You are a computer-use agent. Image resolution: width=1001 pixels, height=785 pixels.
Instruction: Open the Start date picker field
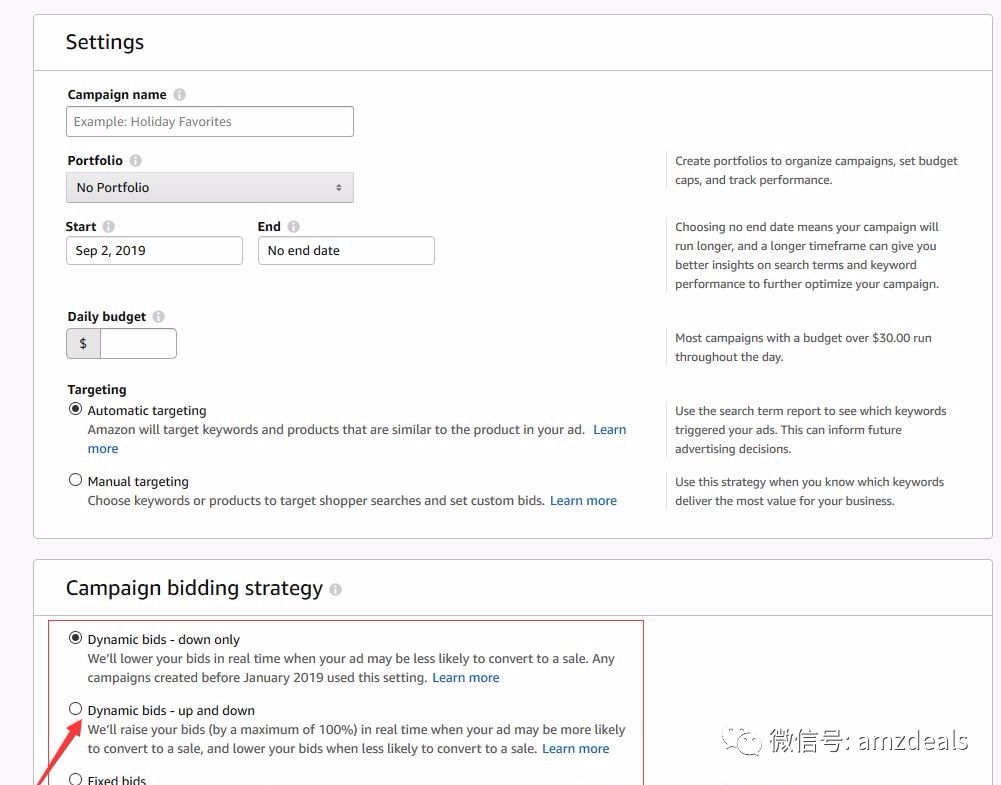(154, 251)
